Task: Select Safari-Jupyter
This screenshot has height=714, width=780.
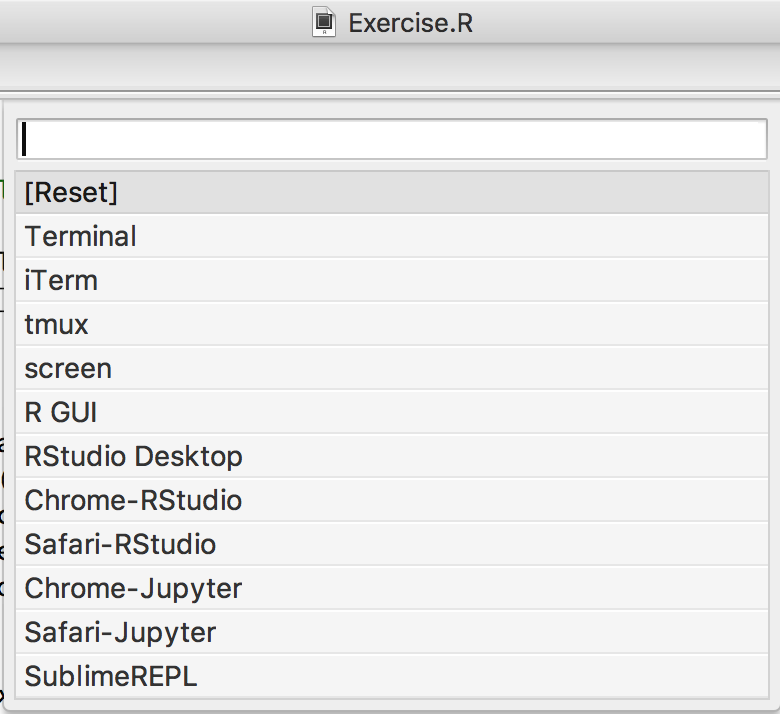Action: coord(392,632)
